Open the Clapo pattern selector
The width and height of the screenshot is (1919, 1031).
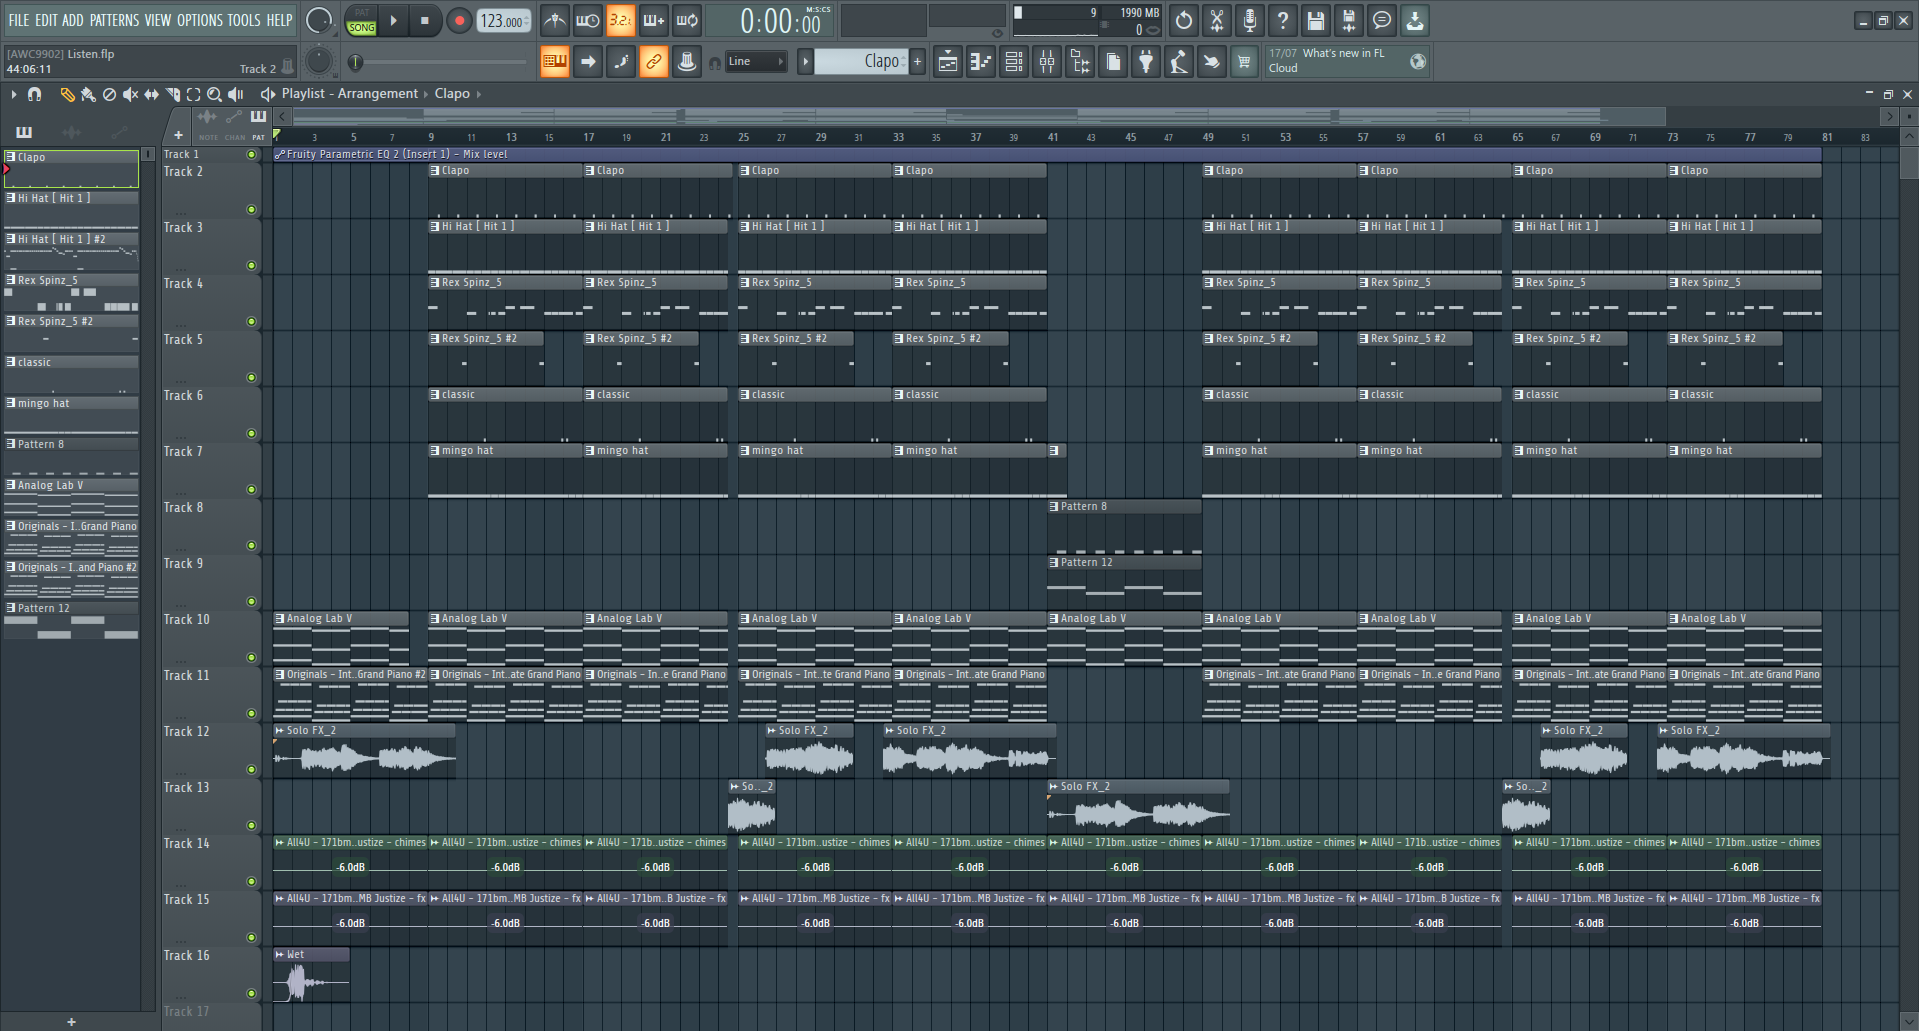[x=861, y=62]
